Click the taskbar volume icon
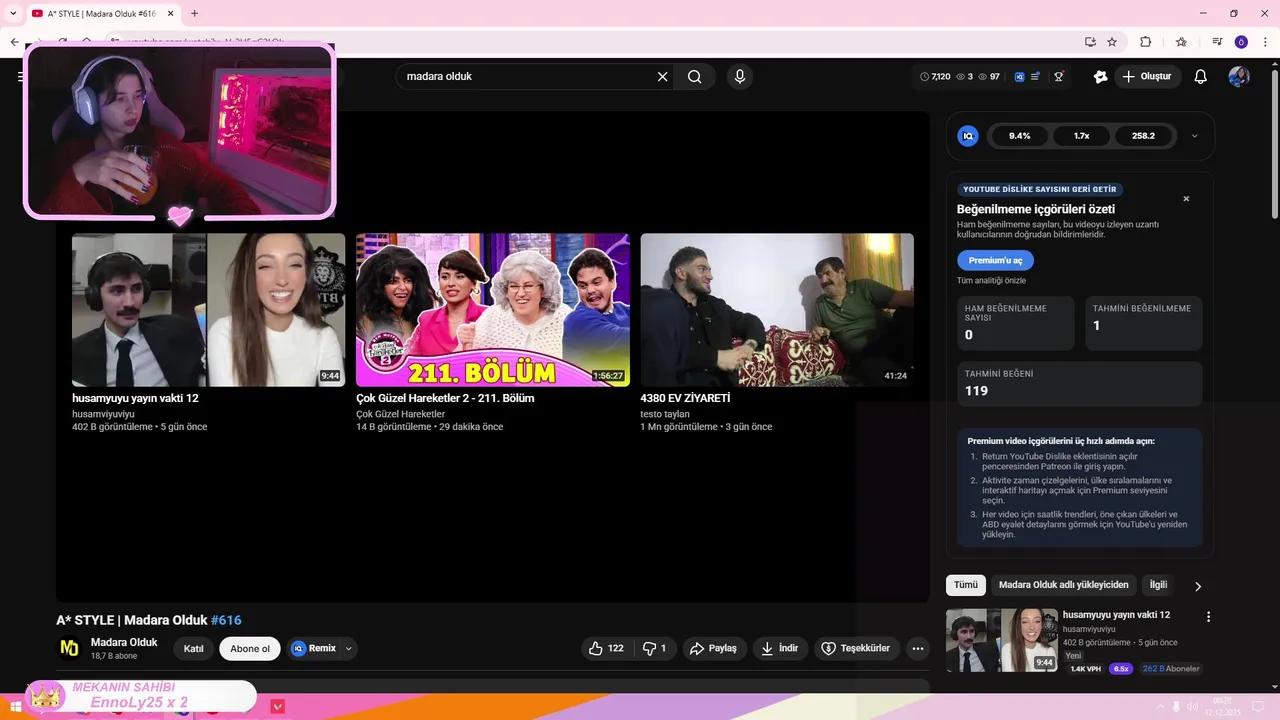The height and width of the screenshot is (720, 1280). (1192, 706)
